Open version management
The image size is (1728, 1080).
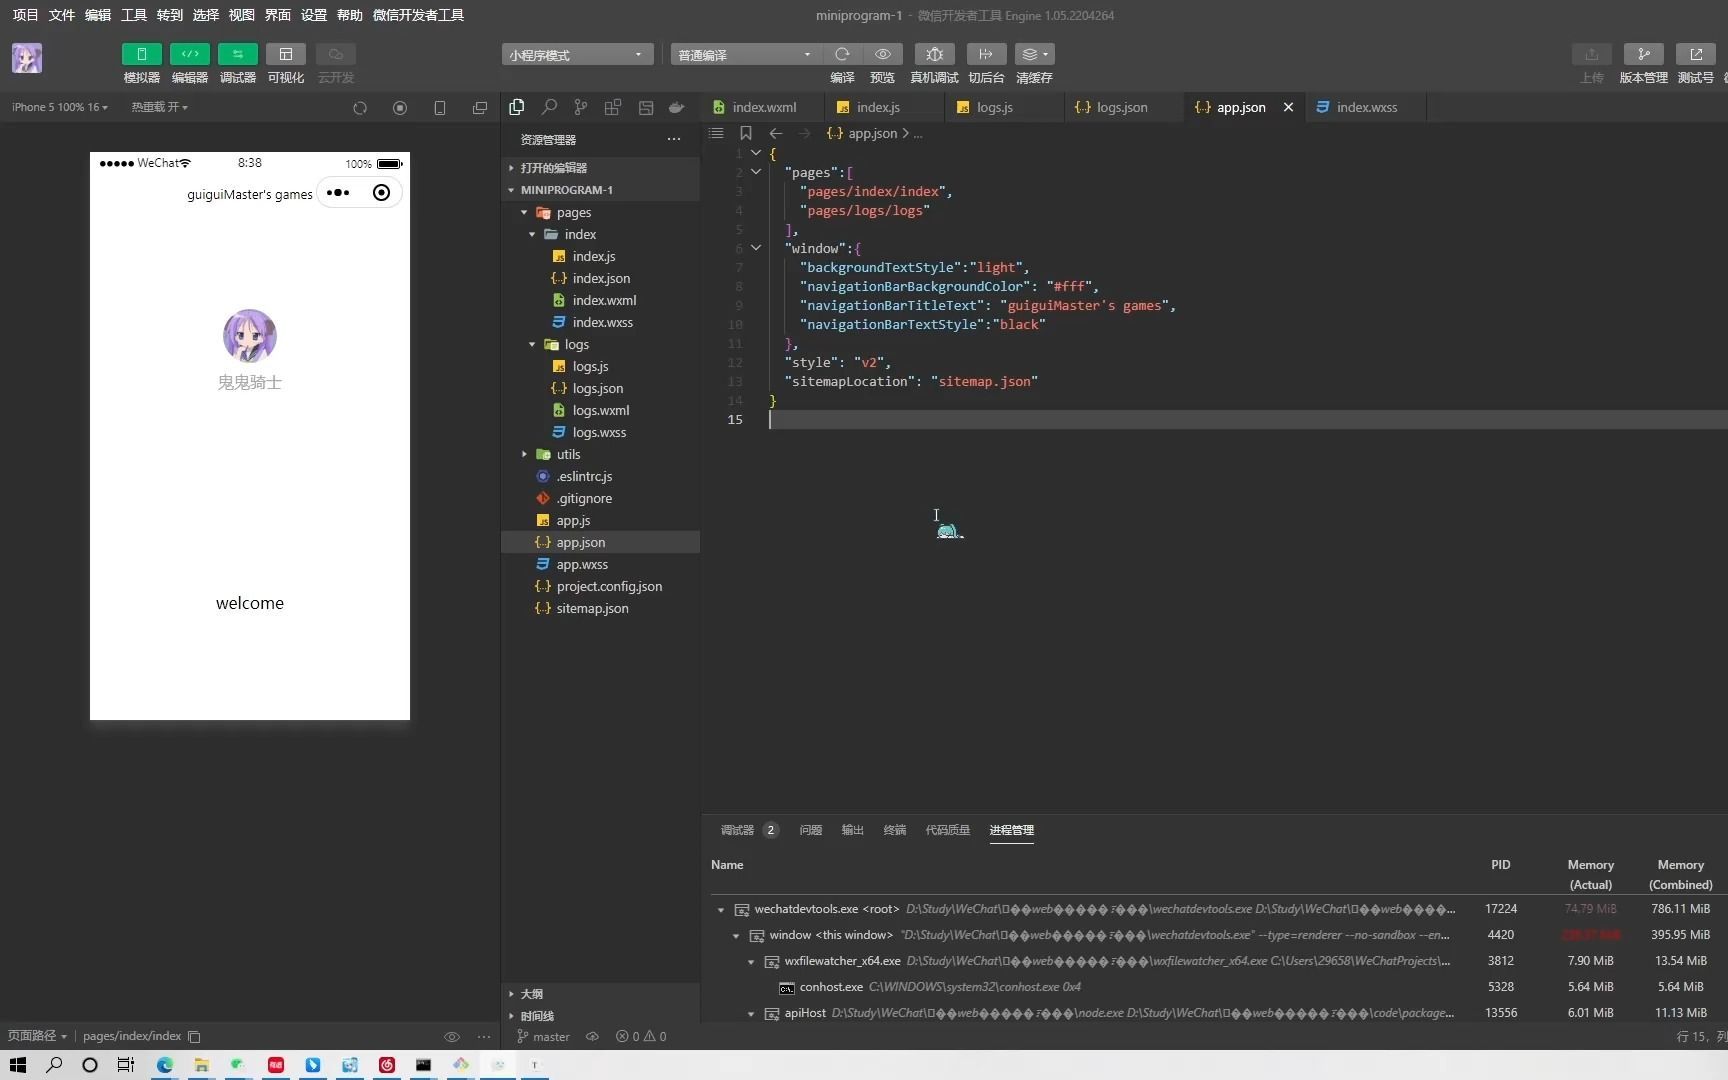(1643, 54)
